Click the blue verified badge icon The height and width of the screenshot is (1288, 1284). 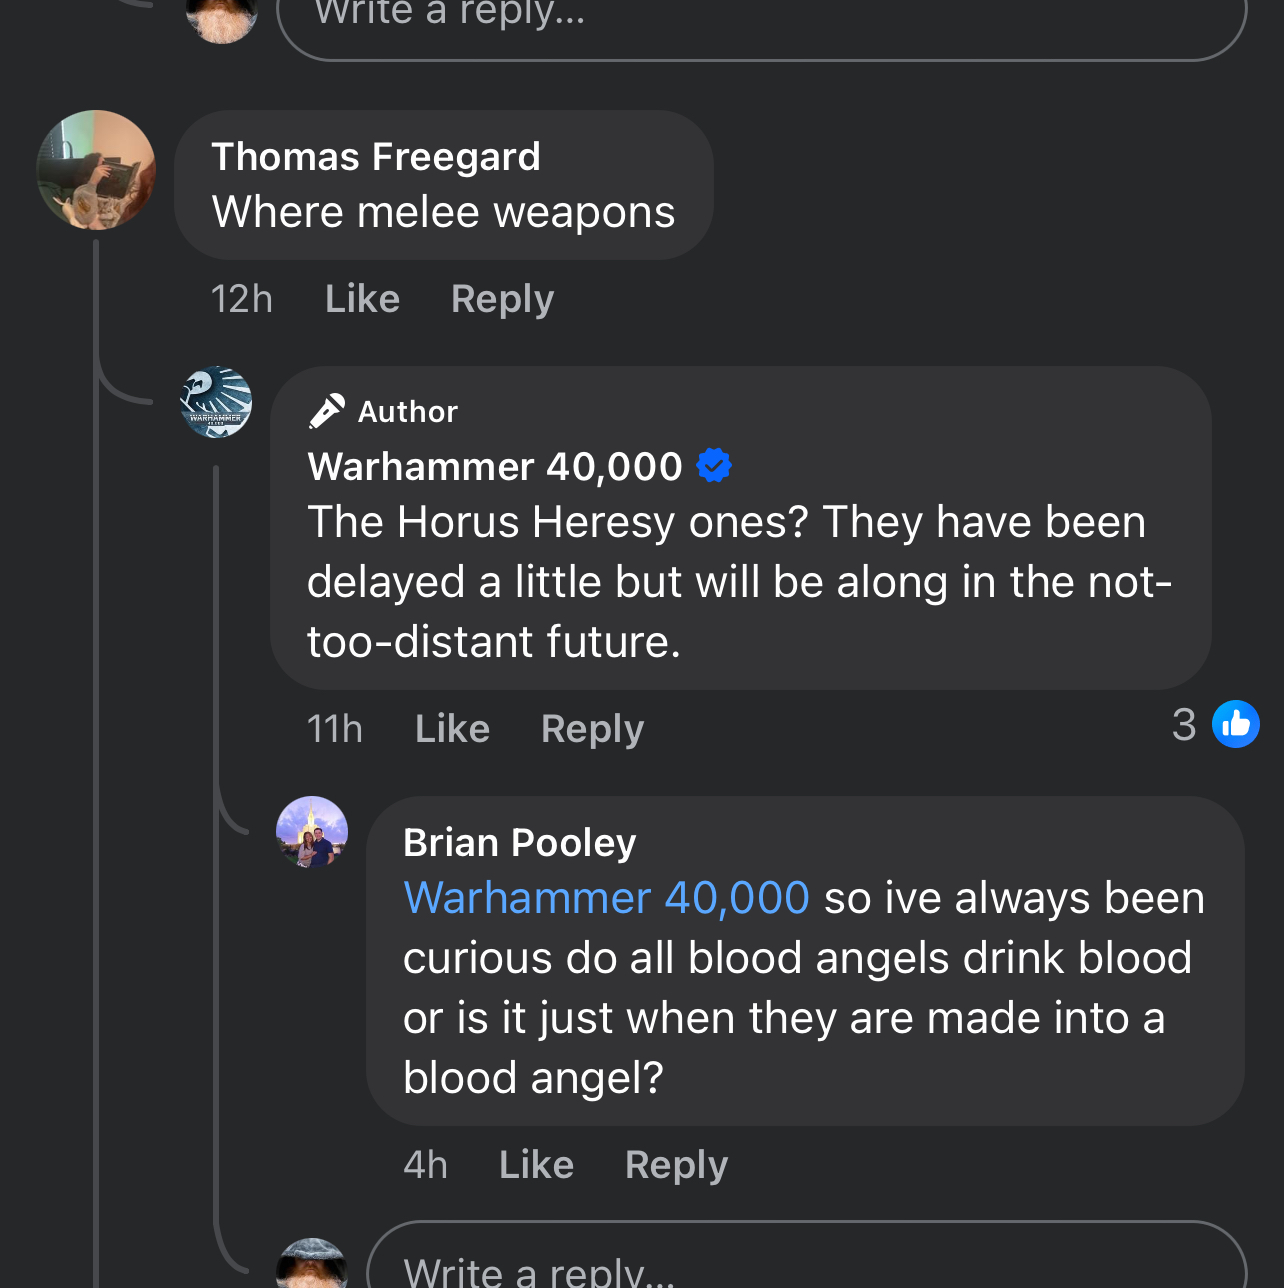pyautogui.click(x=714, y=466)
